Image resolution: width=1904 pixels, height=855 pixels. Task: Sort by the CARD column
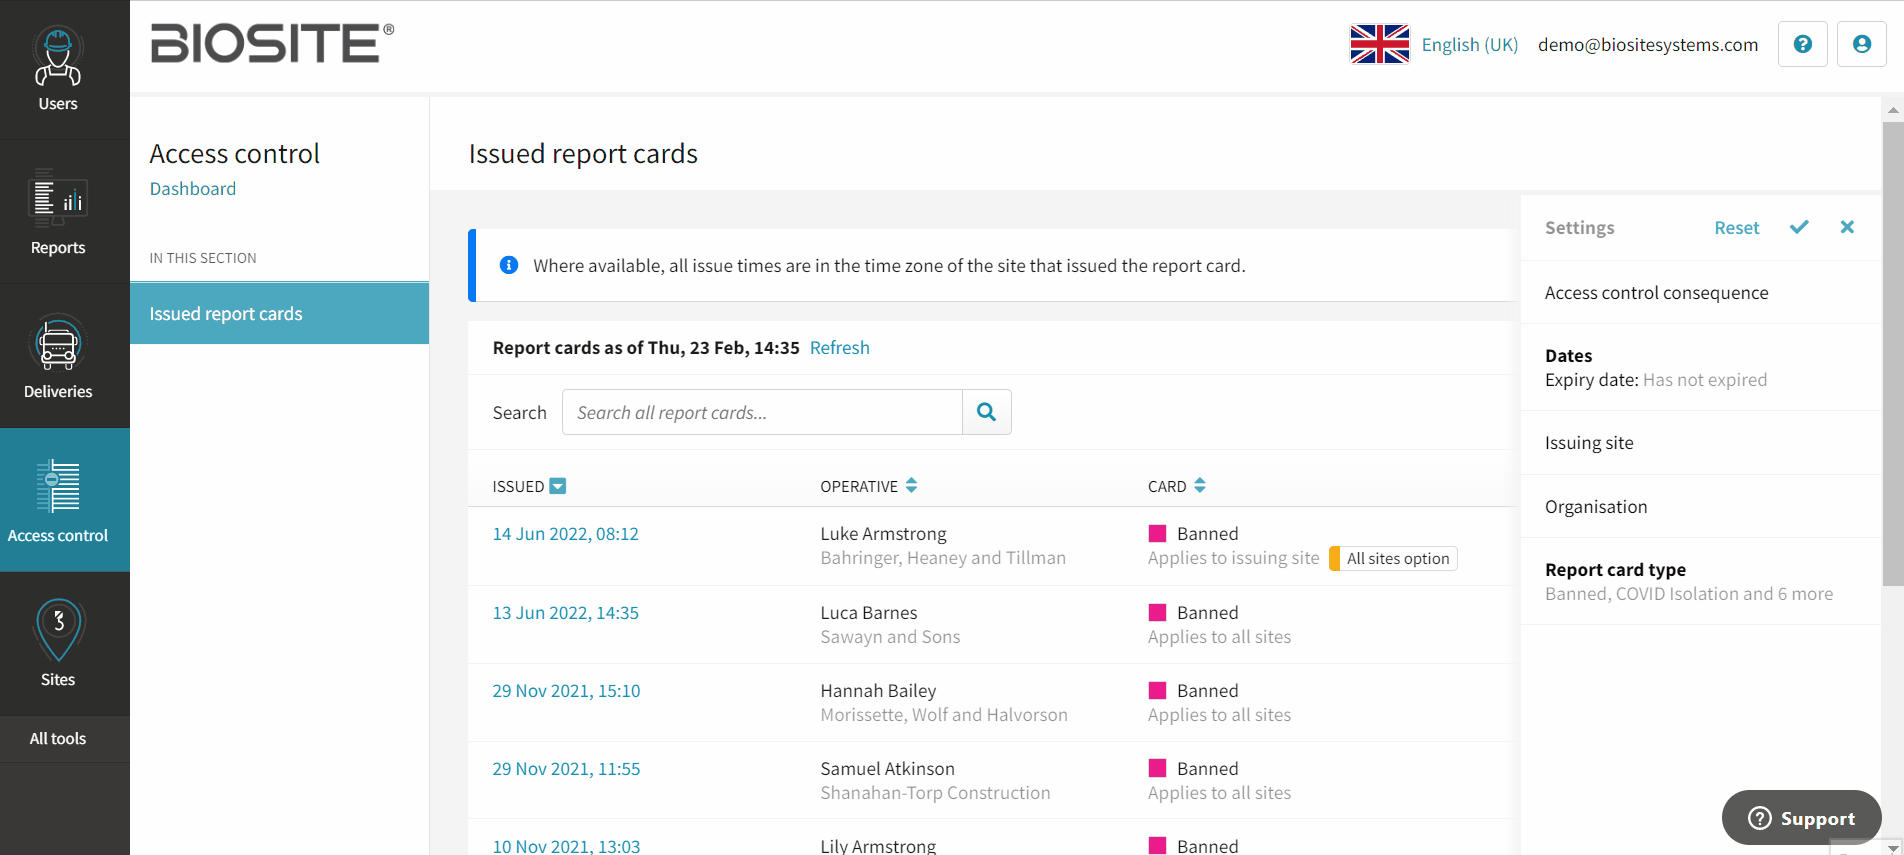[1199, 485]
